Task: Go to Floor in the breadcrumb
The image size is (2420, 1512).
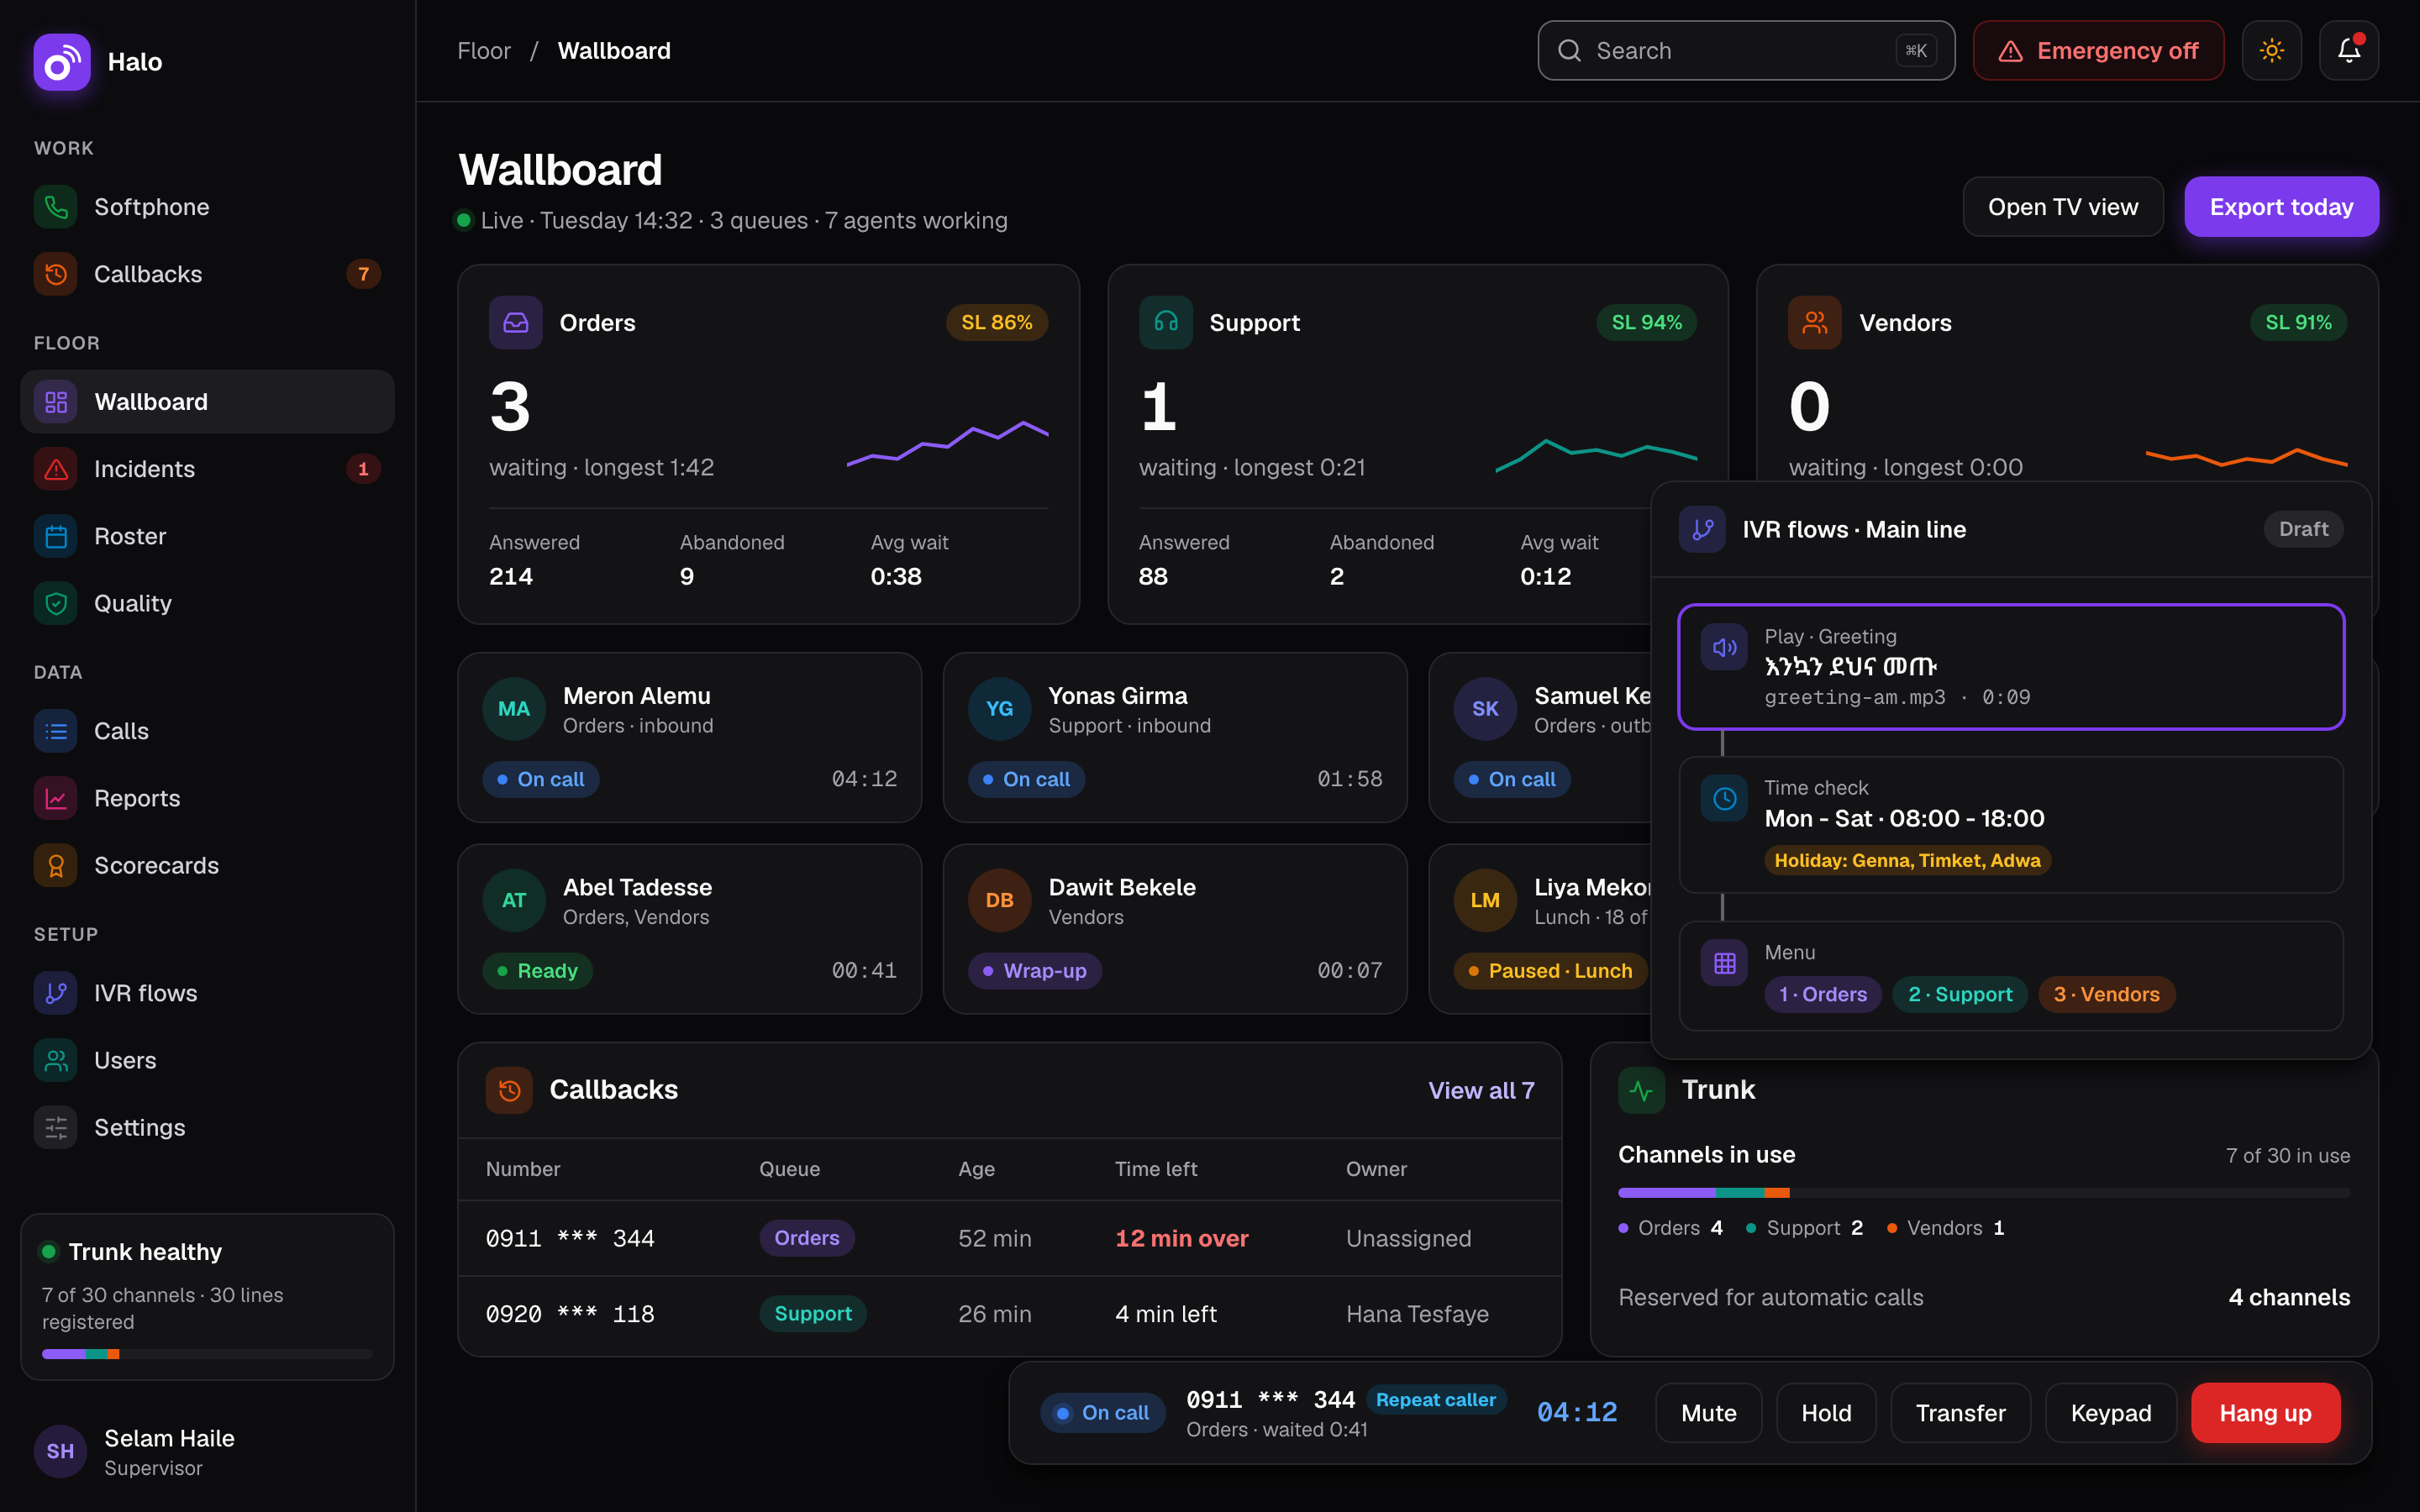Action: point(484,50)
